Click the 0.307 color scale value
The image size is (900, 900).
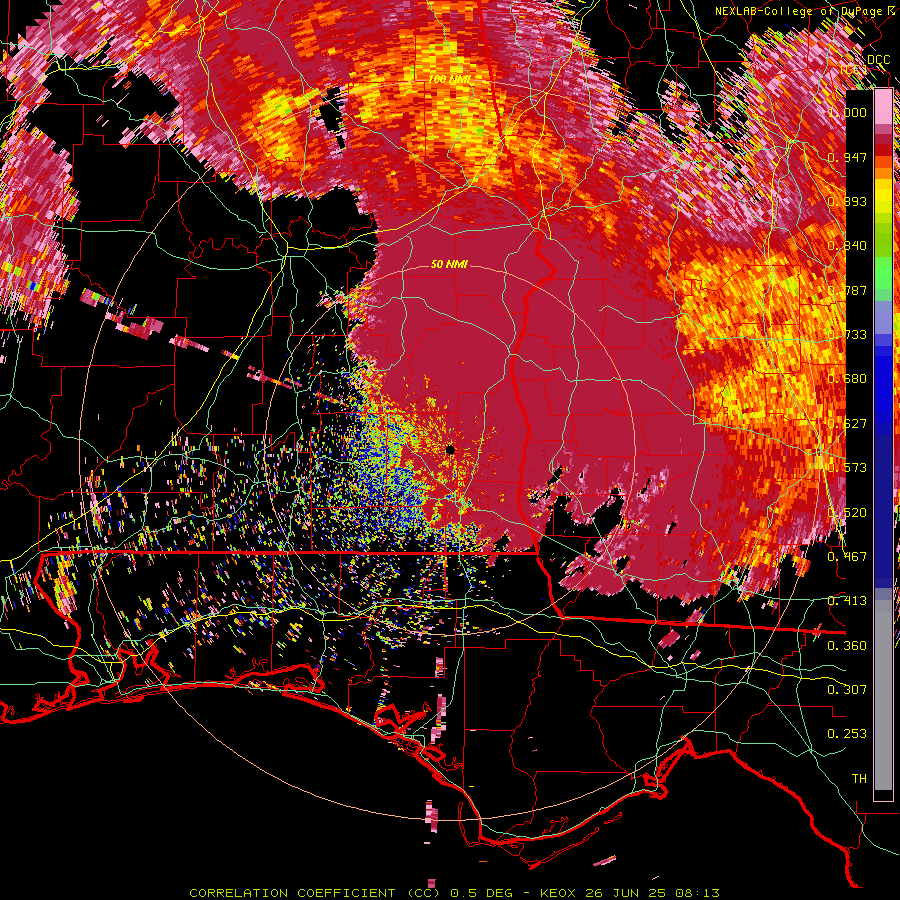pyautogui.click(x=847, y=690)
